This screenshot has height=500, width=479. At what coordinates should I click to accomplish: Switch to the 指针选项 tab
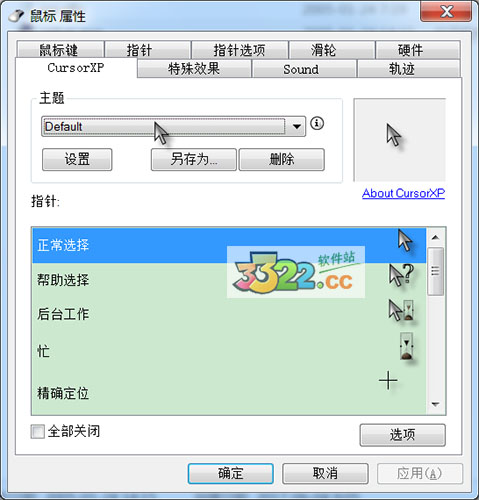[240, 50]
